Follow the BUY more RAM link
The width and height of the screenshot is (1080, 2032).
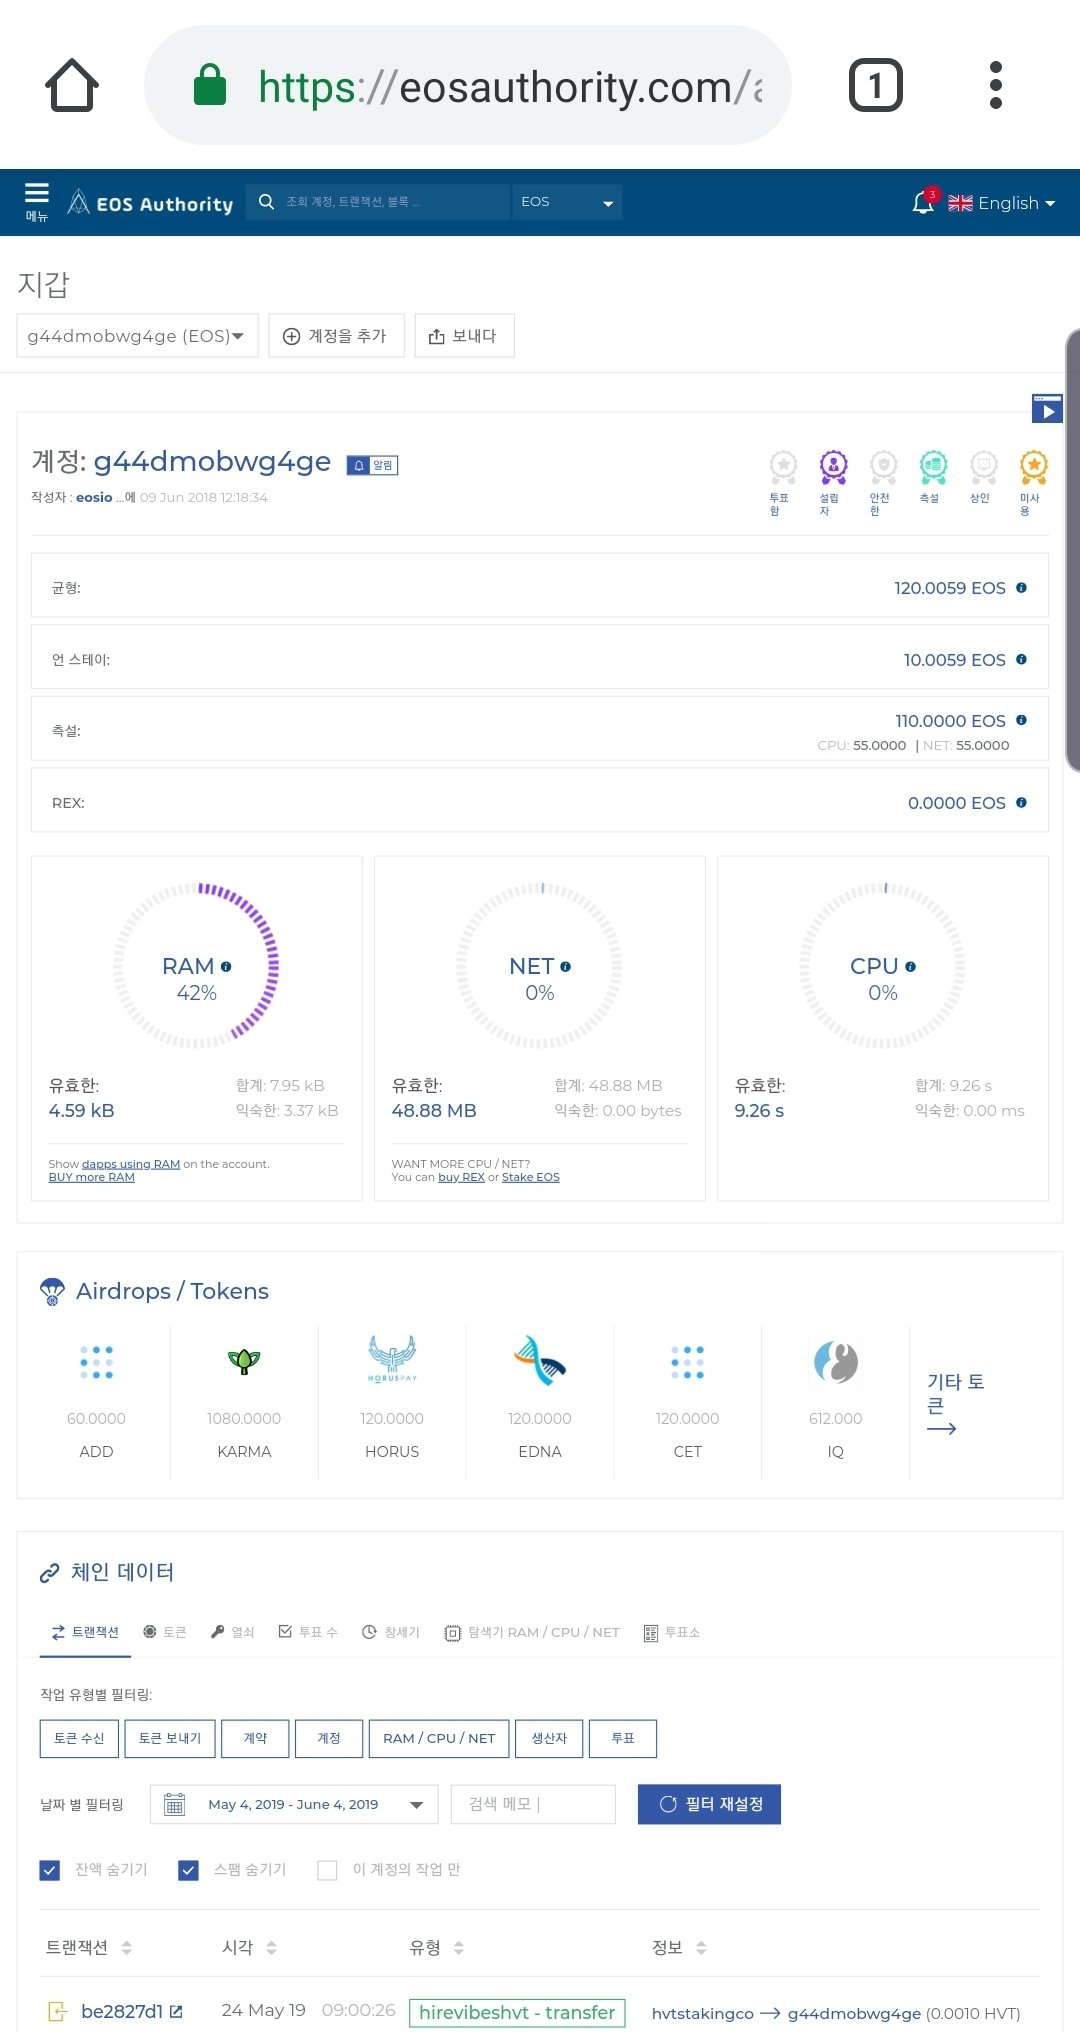pyautogui.click(x=92, y=1178)
